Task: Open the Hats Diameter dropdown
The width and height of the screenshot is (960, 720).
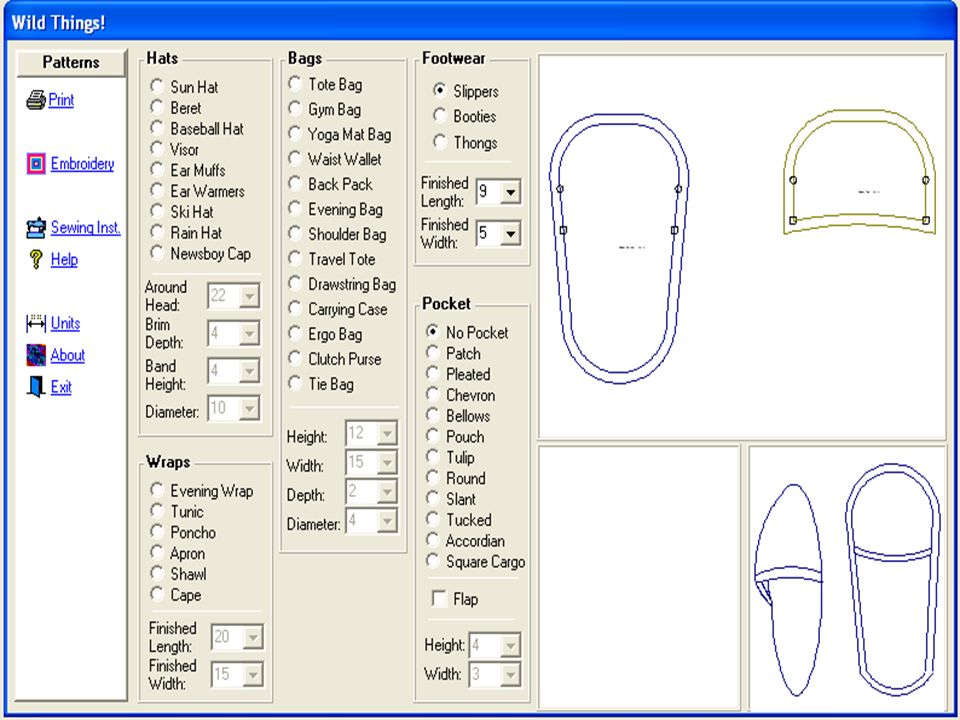Action: click(x=249, y=408)
